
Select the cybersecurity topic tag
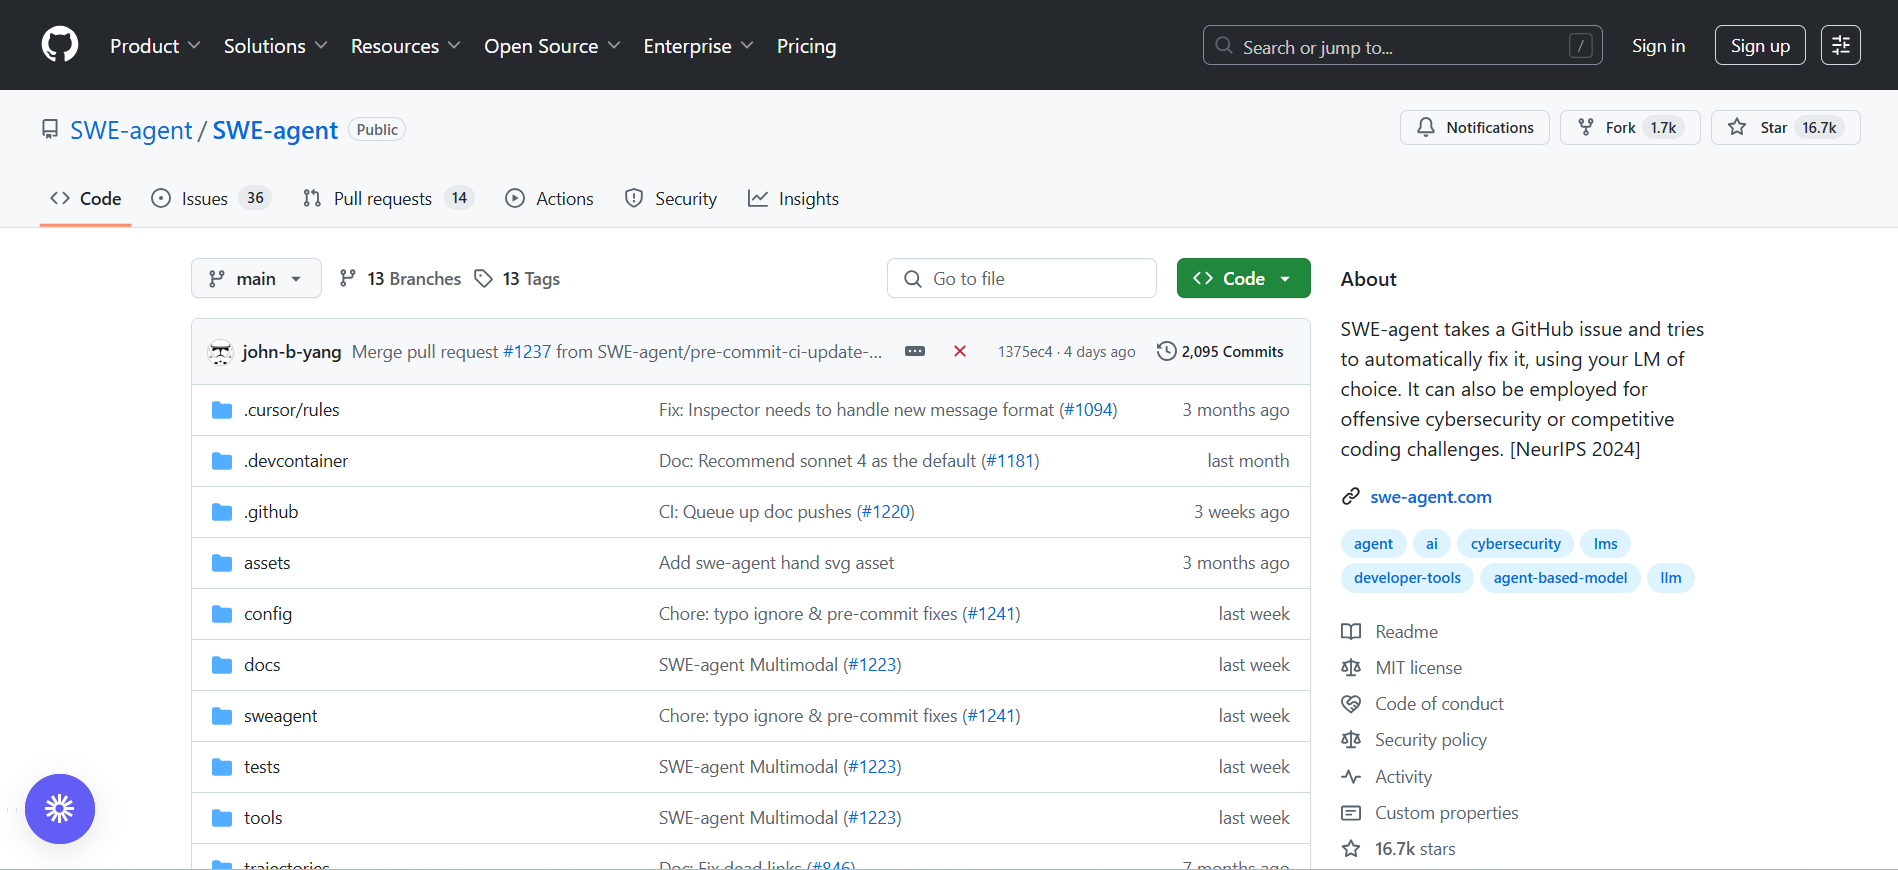click(x=1515, y=543)
